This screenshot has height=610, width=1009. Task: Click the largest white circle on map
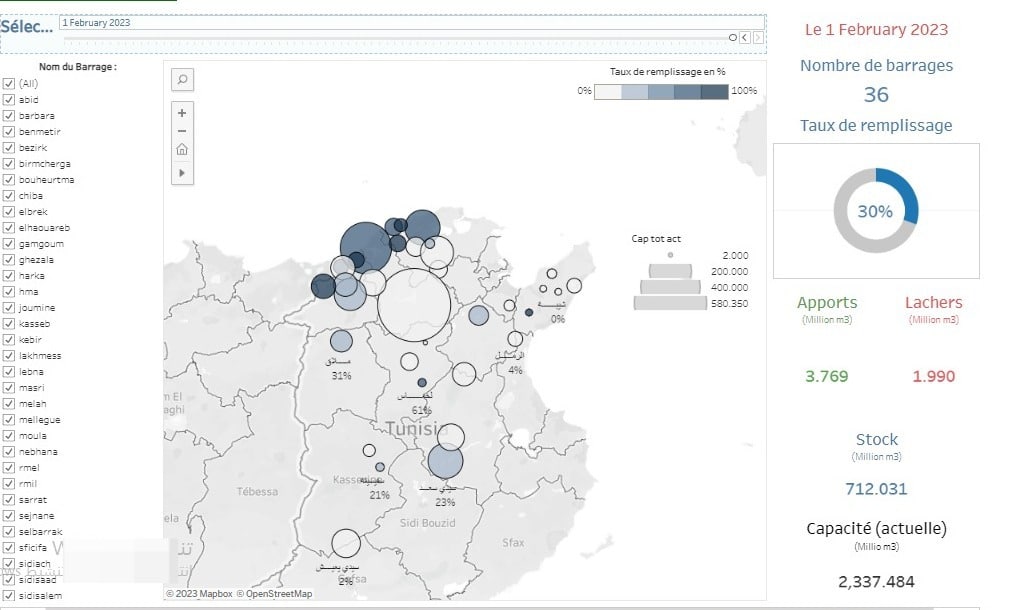tap(414, 306)
